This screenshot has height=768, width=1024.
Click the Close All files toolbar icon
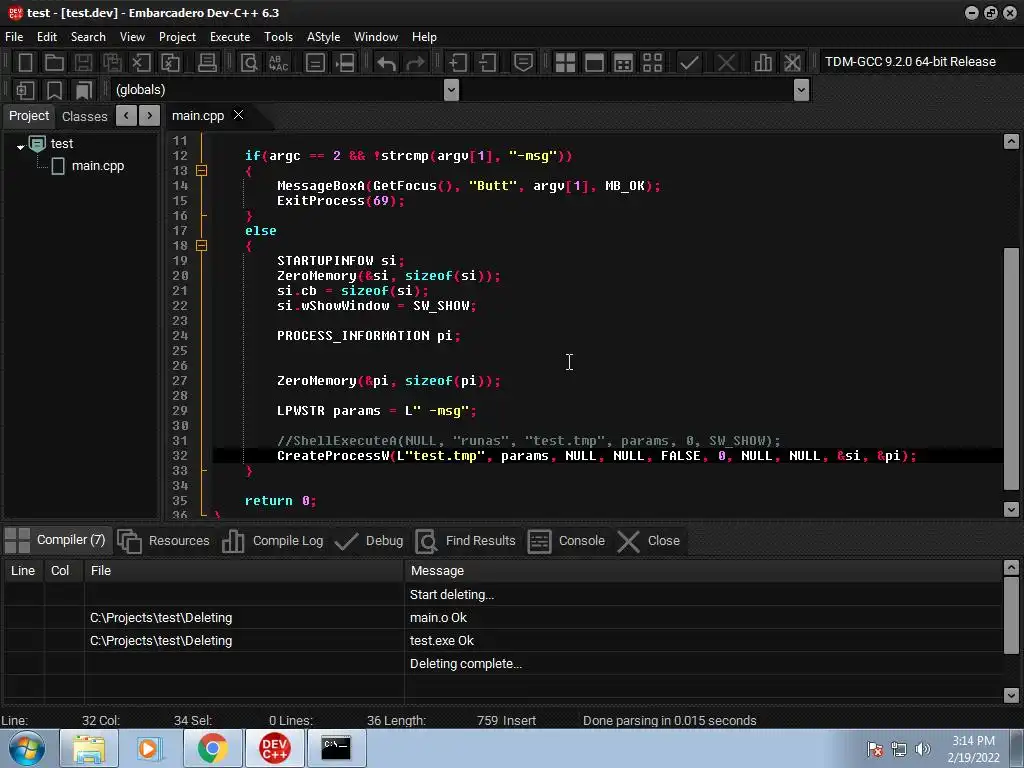[x=170, y=63]
